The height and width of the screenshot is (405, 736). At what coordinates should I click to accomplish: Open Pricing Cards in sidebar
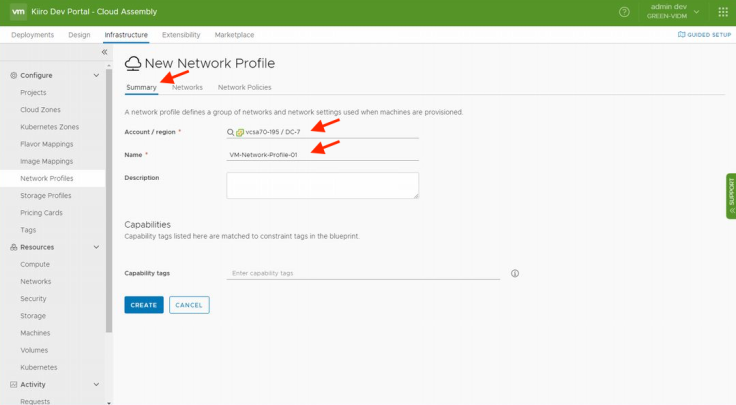[x=41, y=213]
